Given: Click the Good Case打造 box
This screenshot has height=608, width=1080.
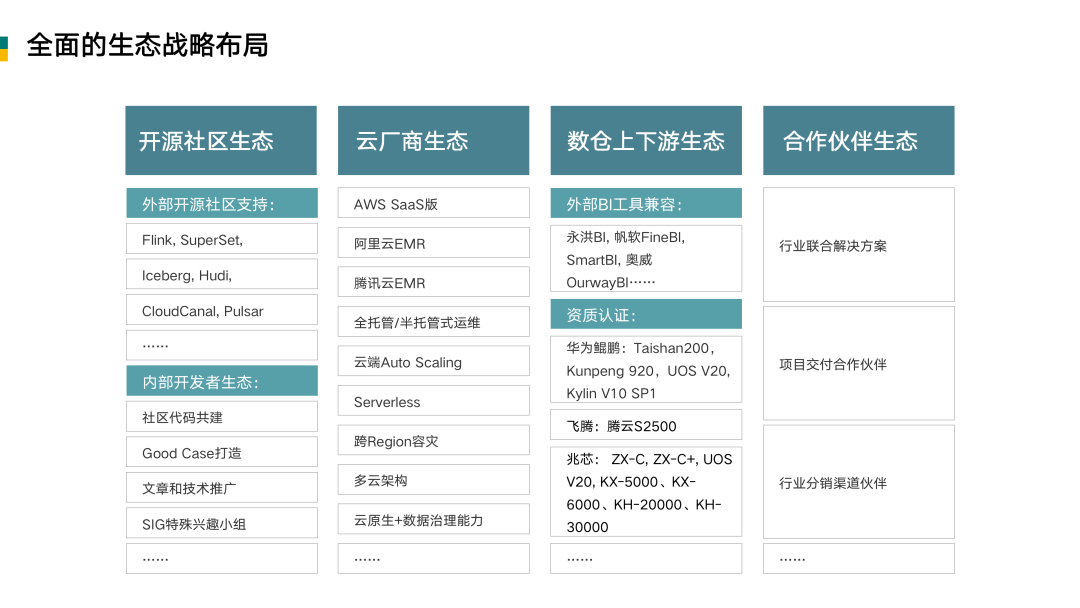Looking at the screenshot, I should 222,452.
